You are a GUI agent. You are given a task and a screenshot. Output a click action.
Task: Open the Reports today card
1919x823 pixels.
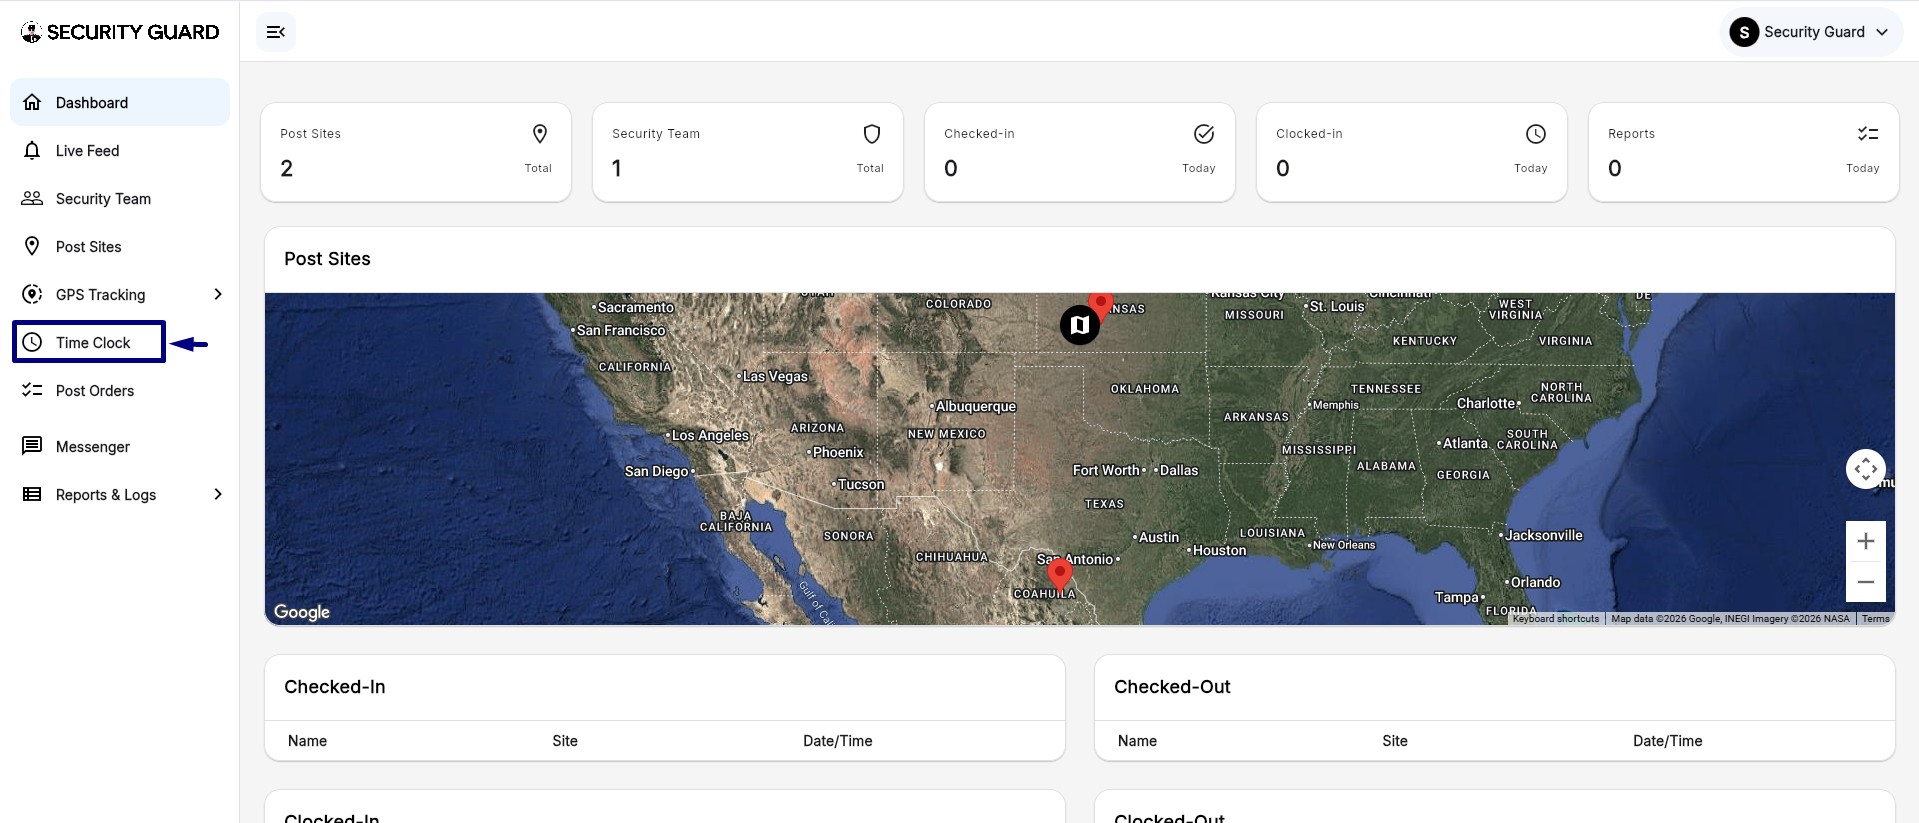tap(1744, 152)
